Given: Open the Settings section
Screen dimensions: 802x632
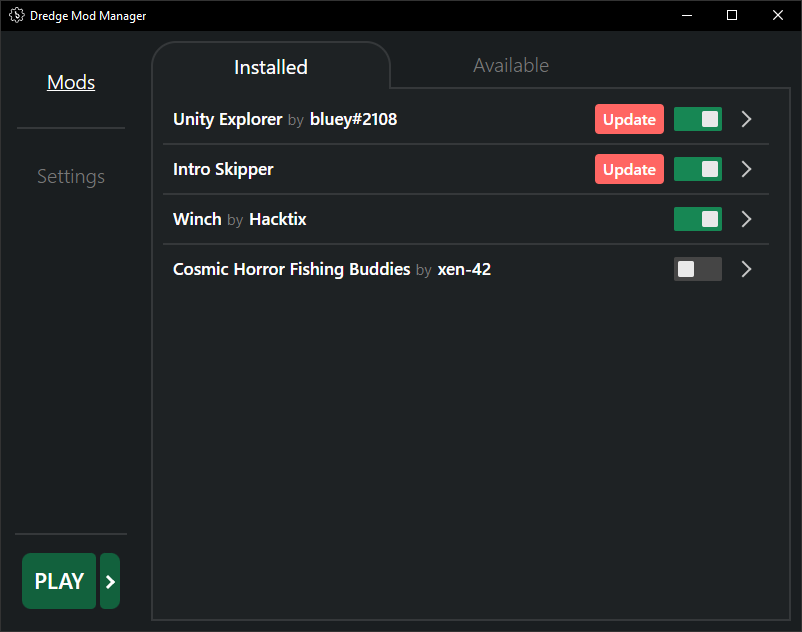Looking at the screenshot, I should (70, 176).
